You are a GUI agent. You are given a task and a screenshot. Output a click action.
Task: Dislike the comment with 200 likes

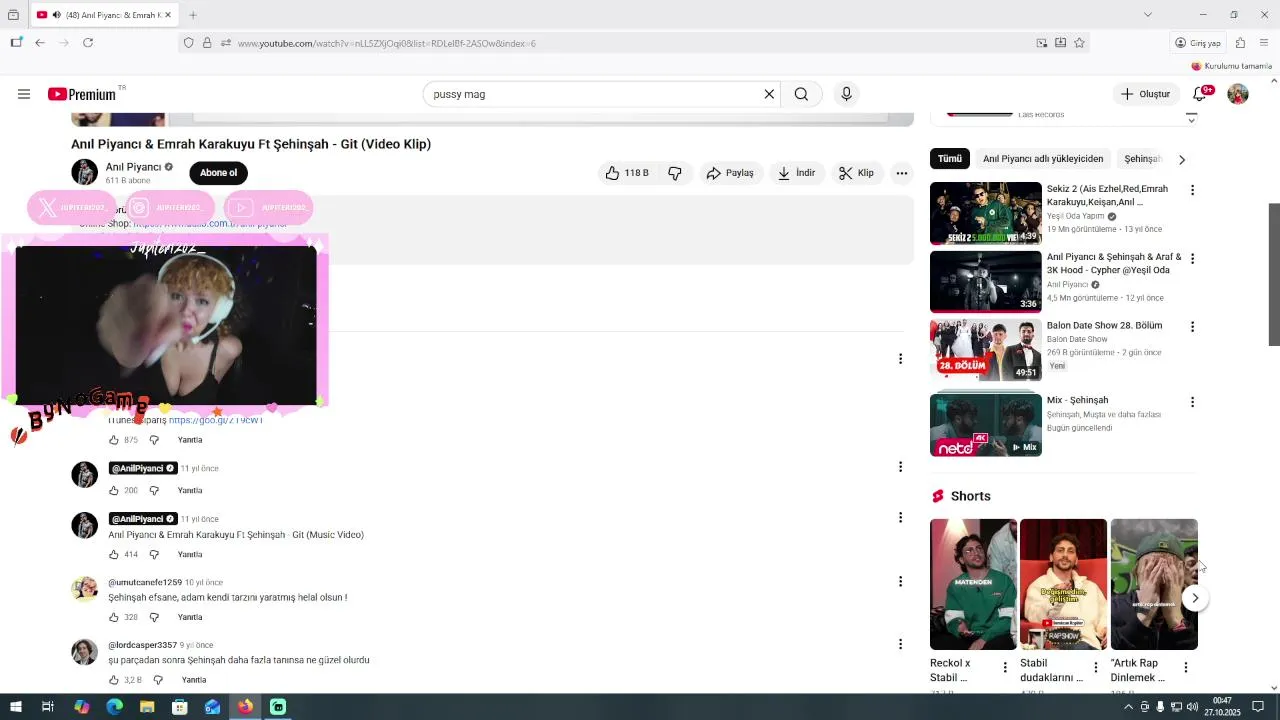tap(154, 490)
